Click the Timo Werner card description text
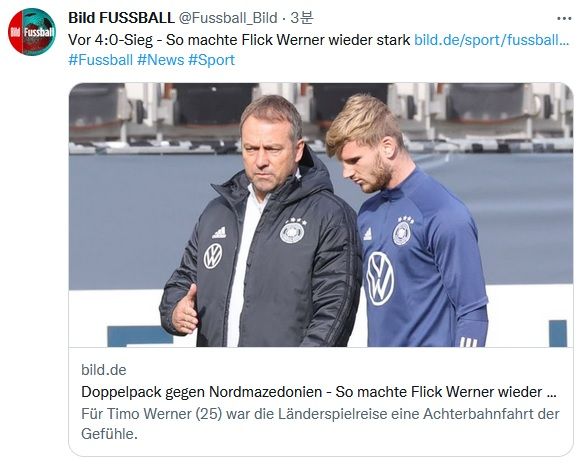This screenshot has width=581, height=468. (x=320, y=424)
